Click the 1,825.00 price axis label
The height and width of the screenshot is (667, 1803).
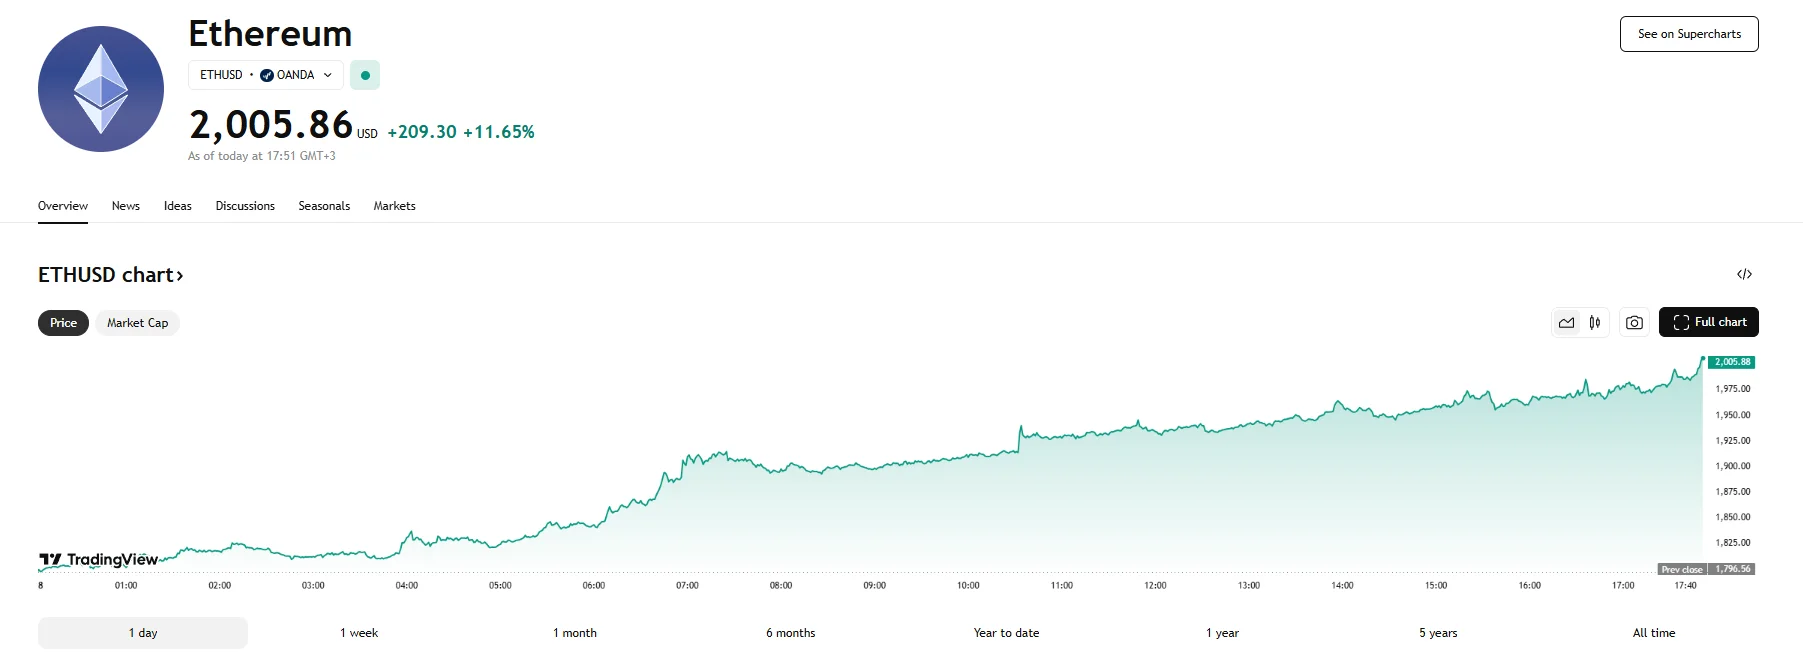[1733, 543]
